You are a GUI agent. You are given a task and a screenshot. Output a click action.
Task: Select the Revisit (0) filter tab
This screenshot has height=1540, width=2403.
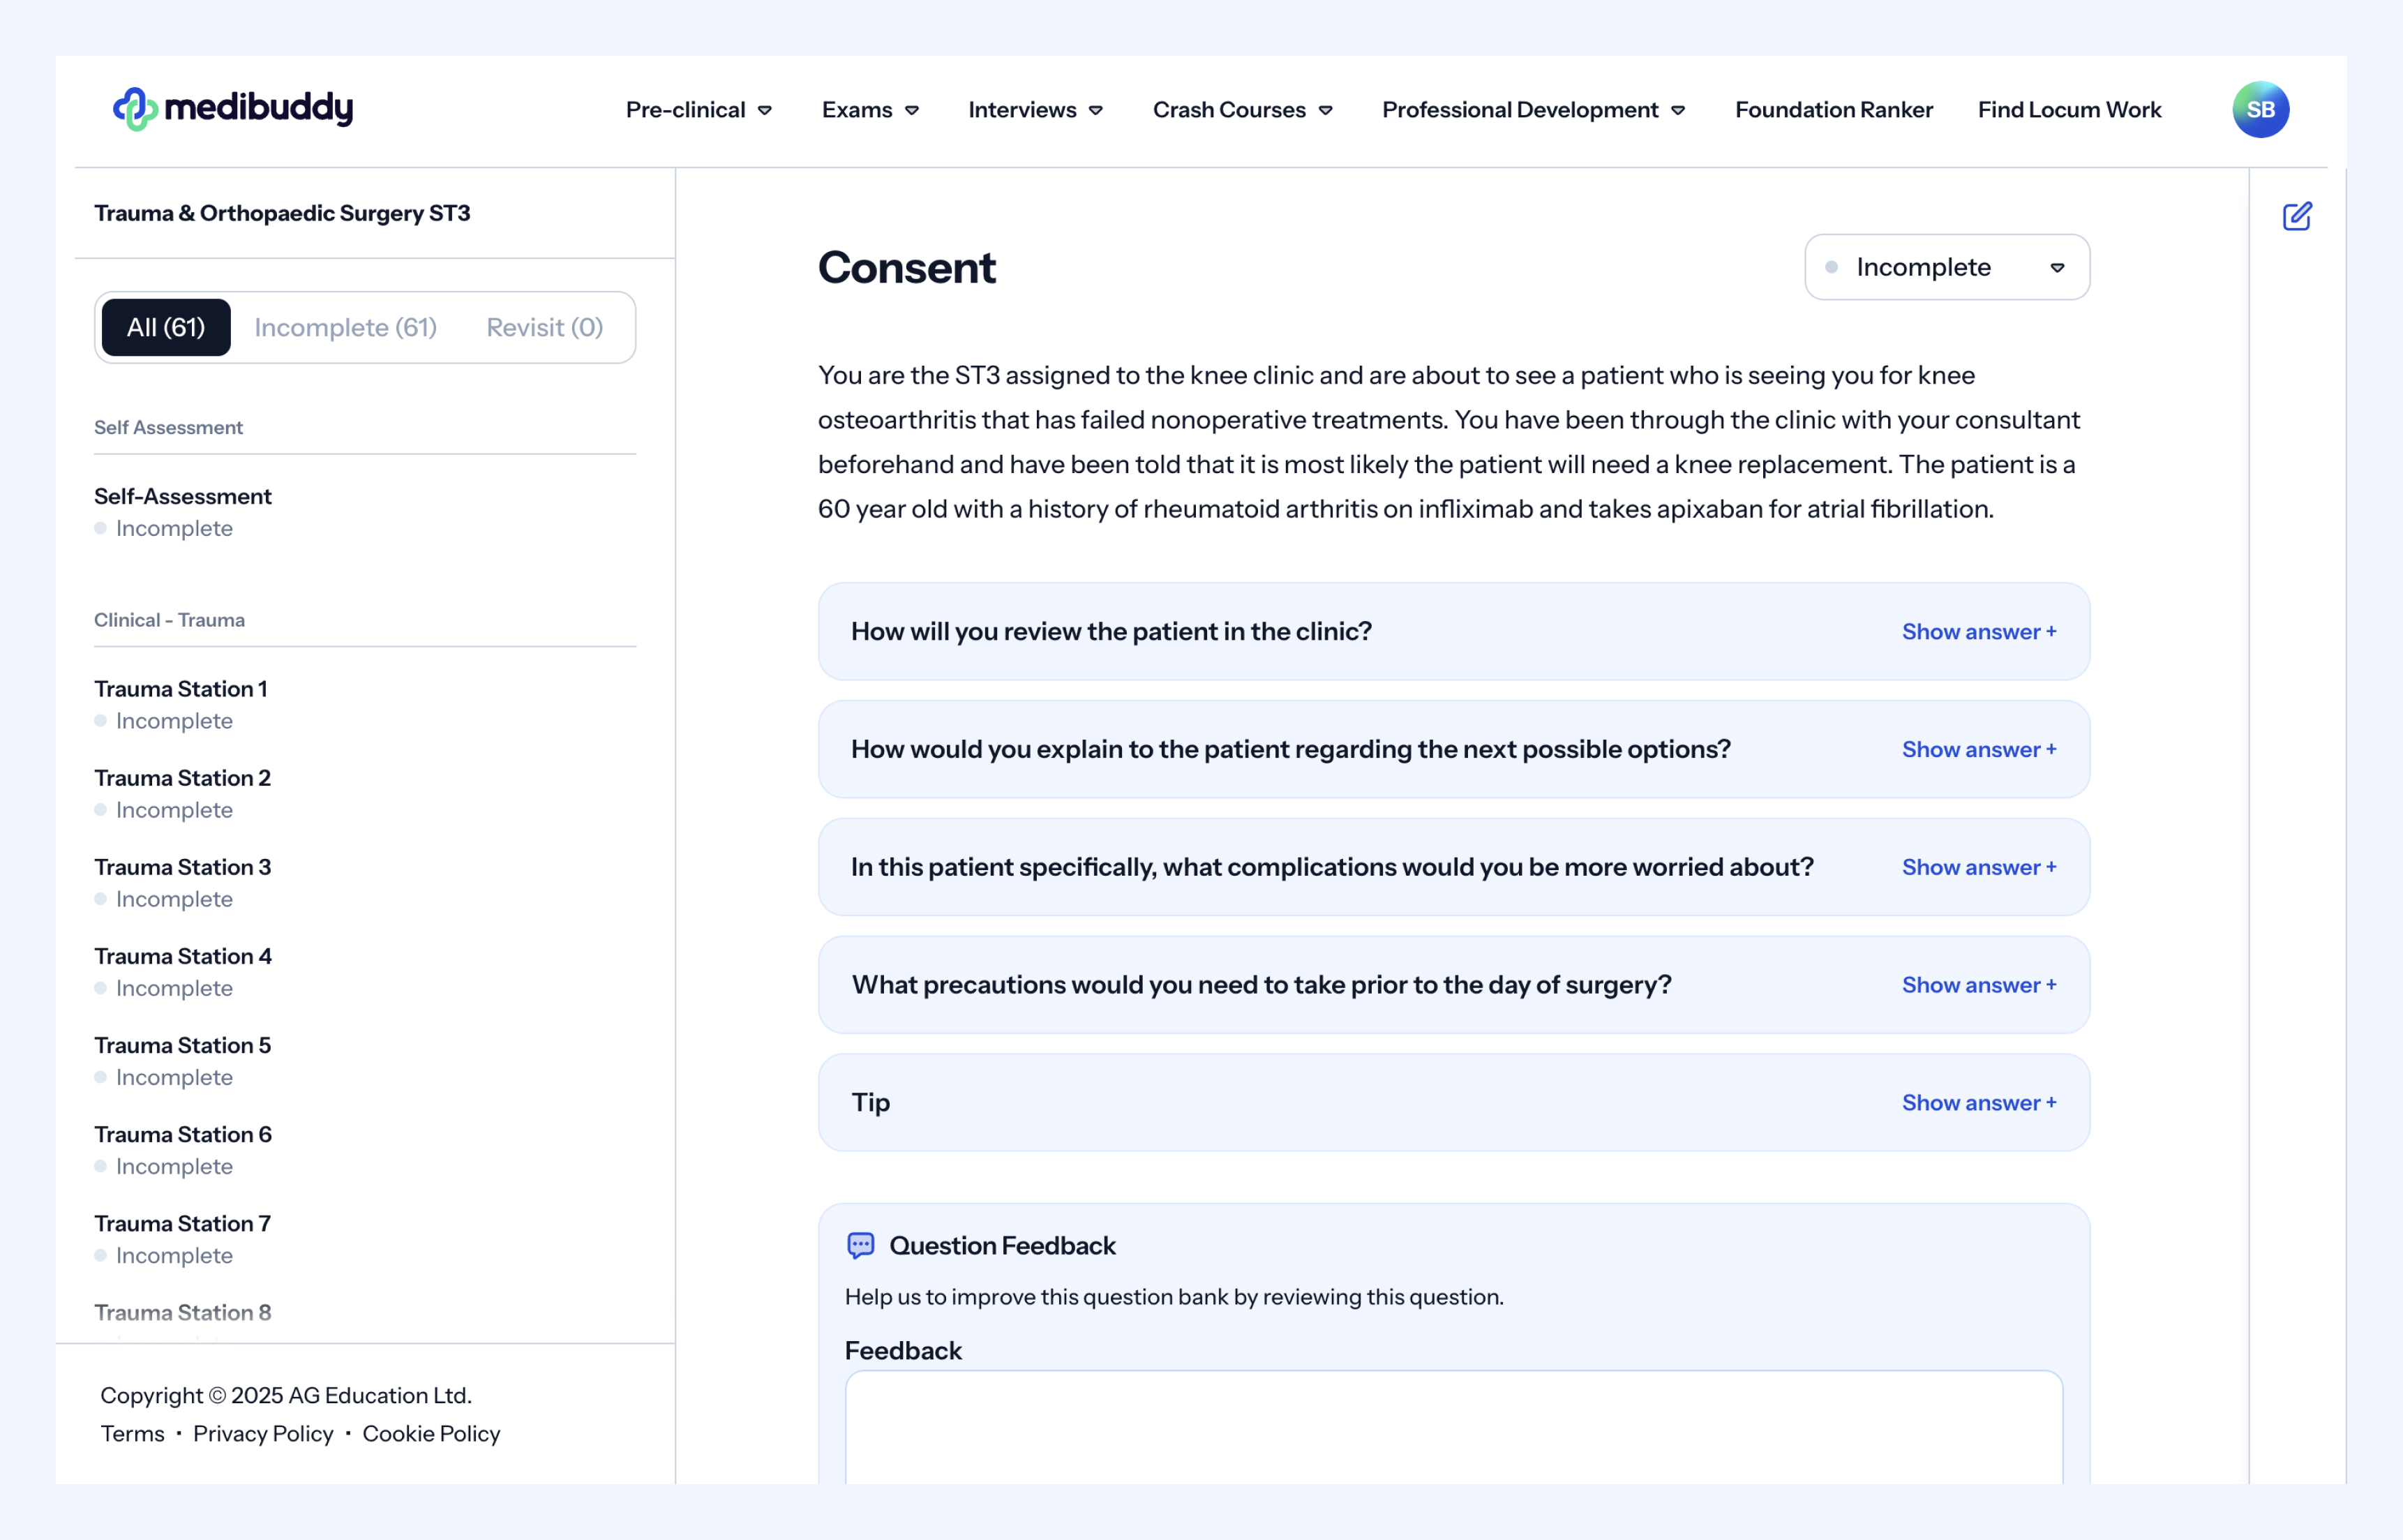pos(544,327)
